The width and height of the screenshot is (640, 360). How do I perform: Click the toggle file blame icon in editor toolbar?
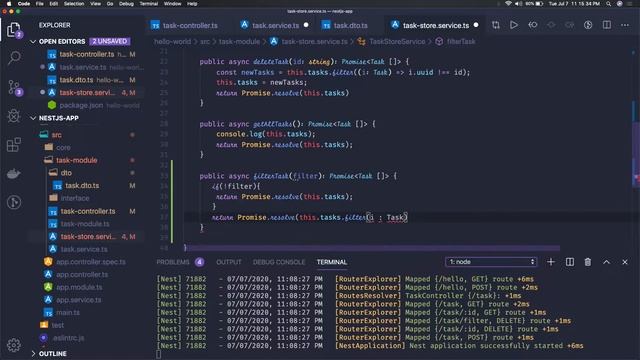588,25
